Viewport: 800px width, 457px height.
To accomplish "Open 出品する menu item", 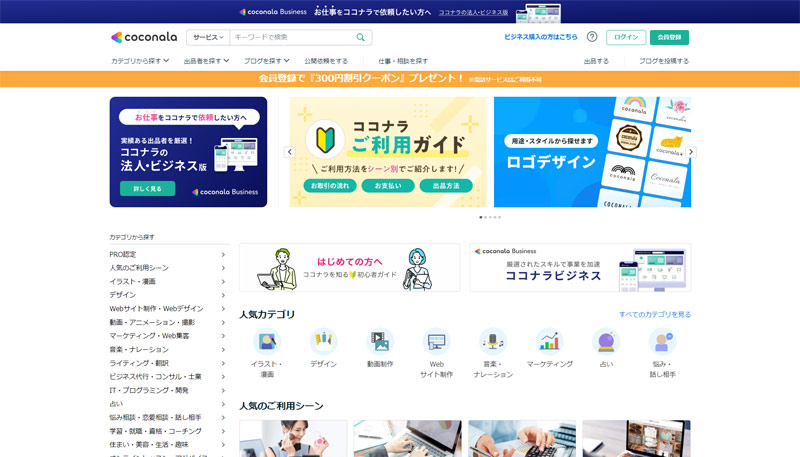I will [596, 61].
